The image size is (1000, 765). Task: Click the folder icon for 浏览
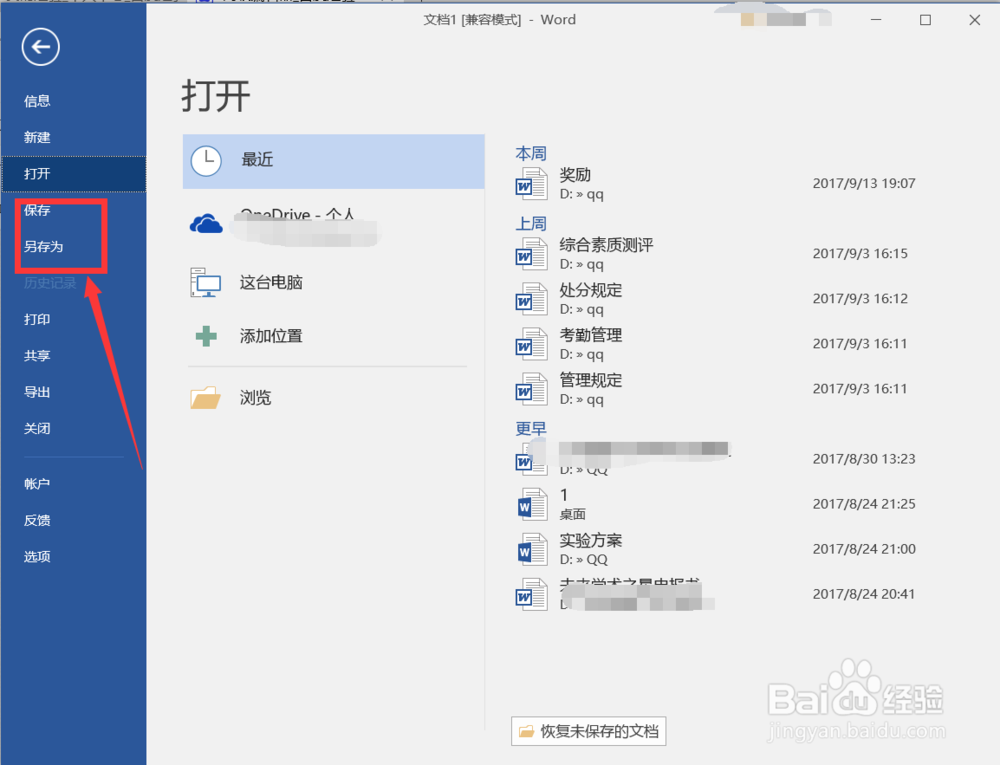click(205, 398)
